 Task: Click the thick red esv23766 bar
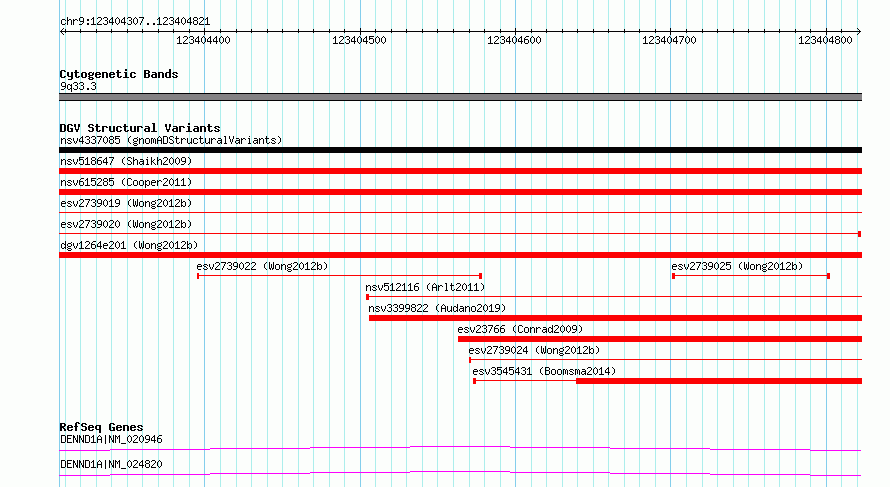click(x=660, y=339)
